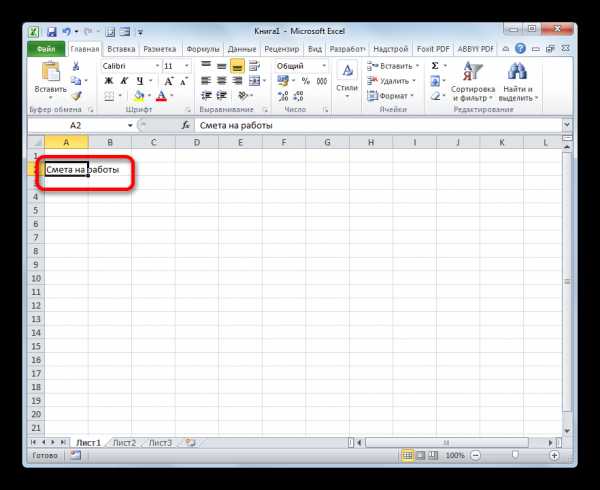This screenshot has width=600, height=490.
Task: Align text to bottom of cell
Action: click(237, 66)
